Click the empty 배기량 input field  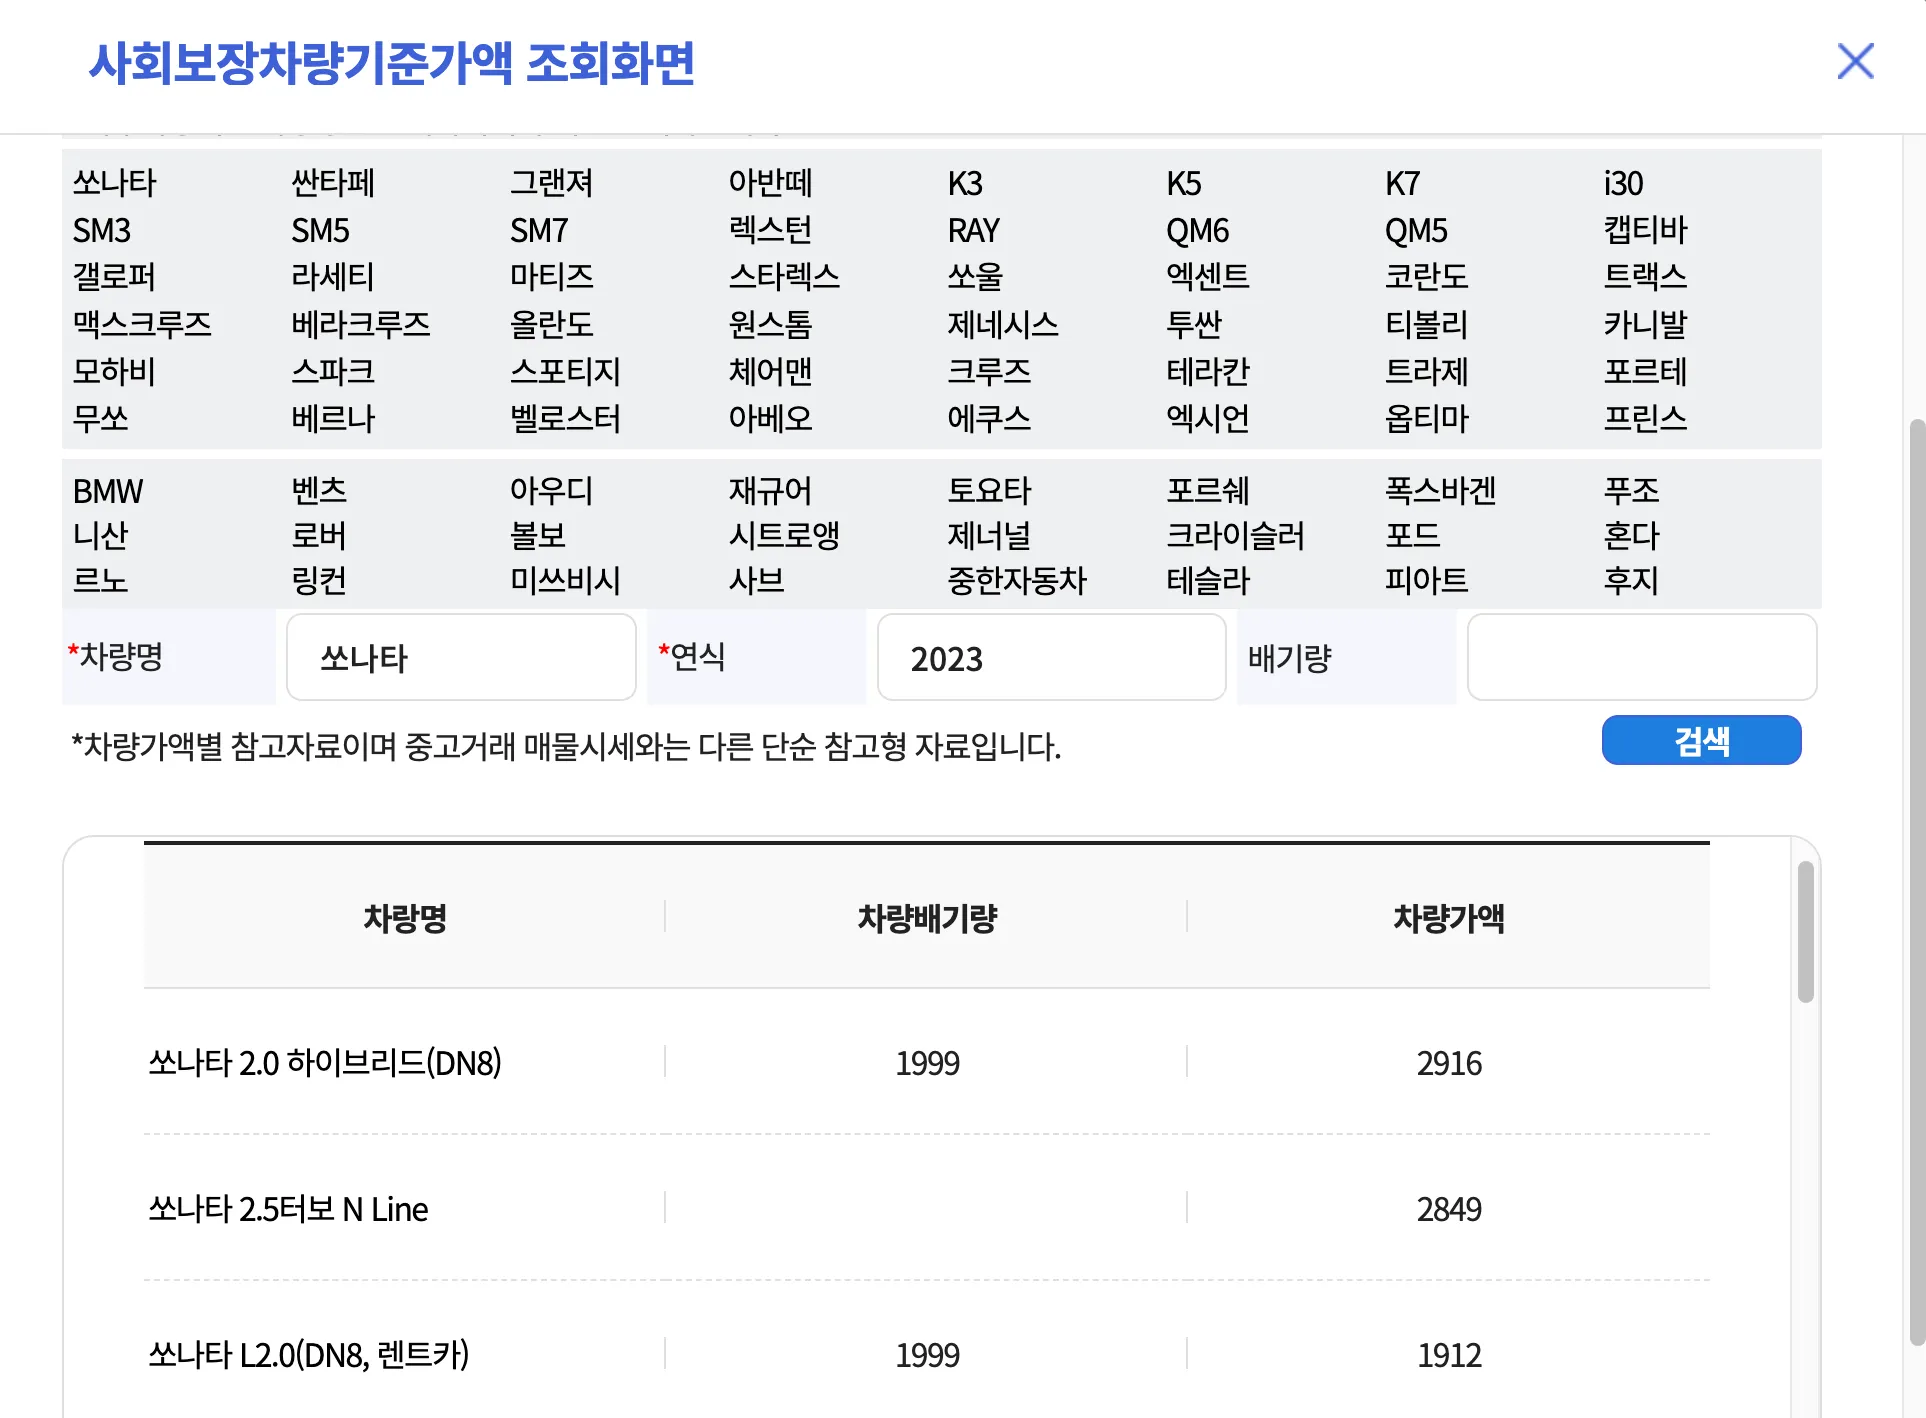click(x=1641, y=657)
